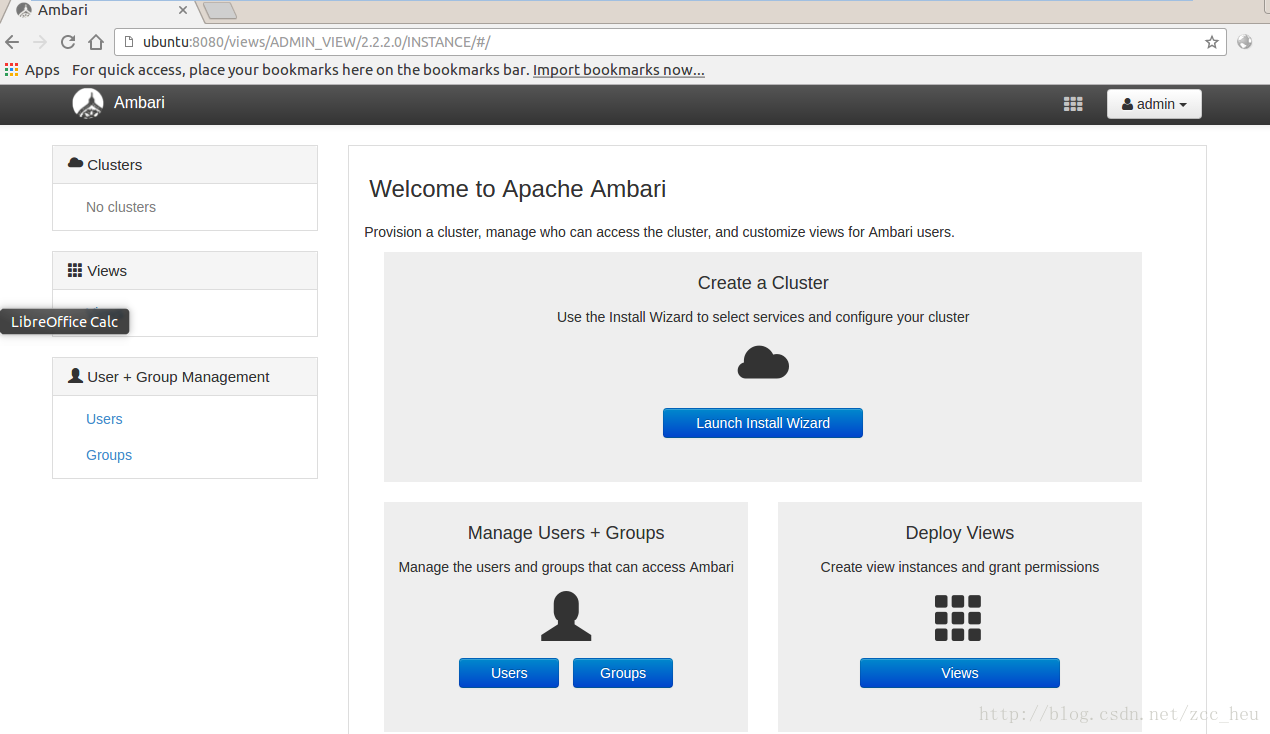The height and width of the screenshot is (734, 1270).
Task: Click the User + Group Management heading
Action: [185, 377]
